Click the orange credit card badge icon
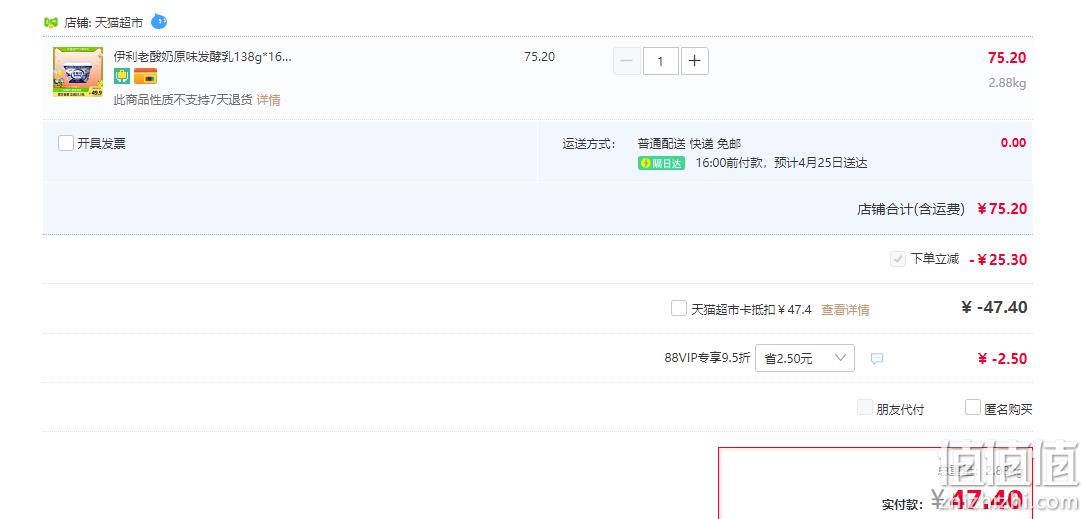 [x=146, y=76]
